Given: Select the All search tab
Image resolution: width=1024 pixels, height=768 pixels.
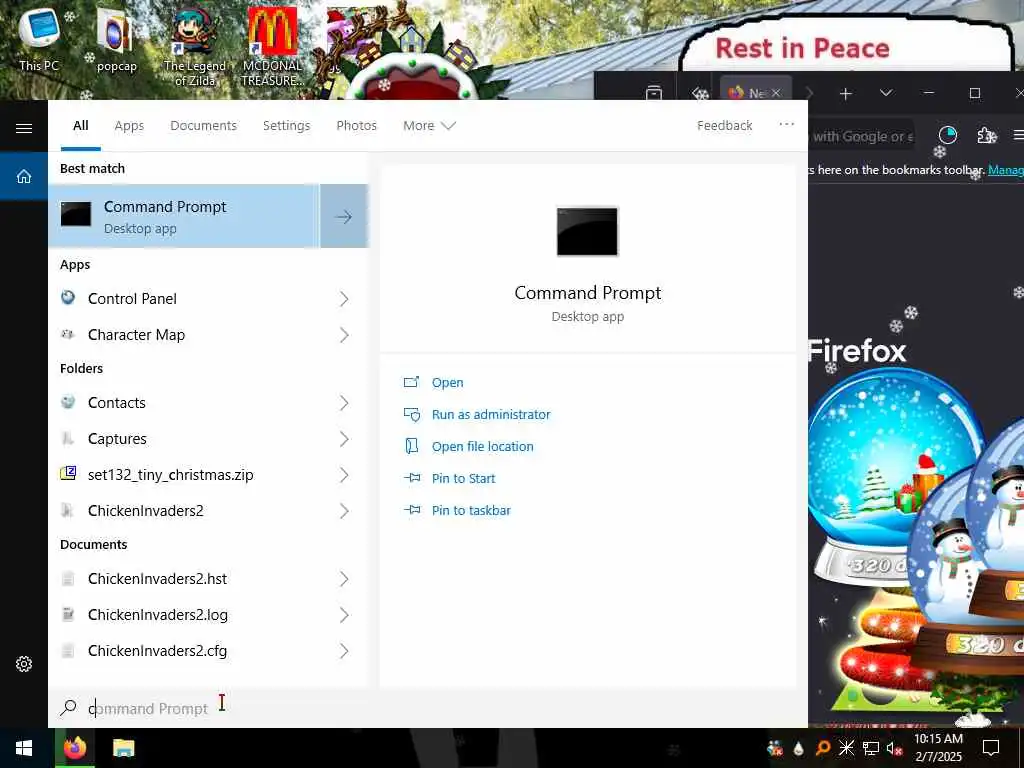Looking at the screenshot, I should coord(80,125).
